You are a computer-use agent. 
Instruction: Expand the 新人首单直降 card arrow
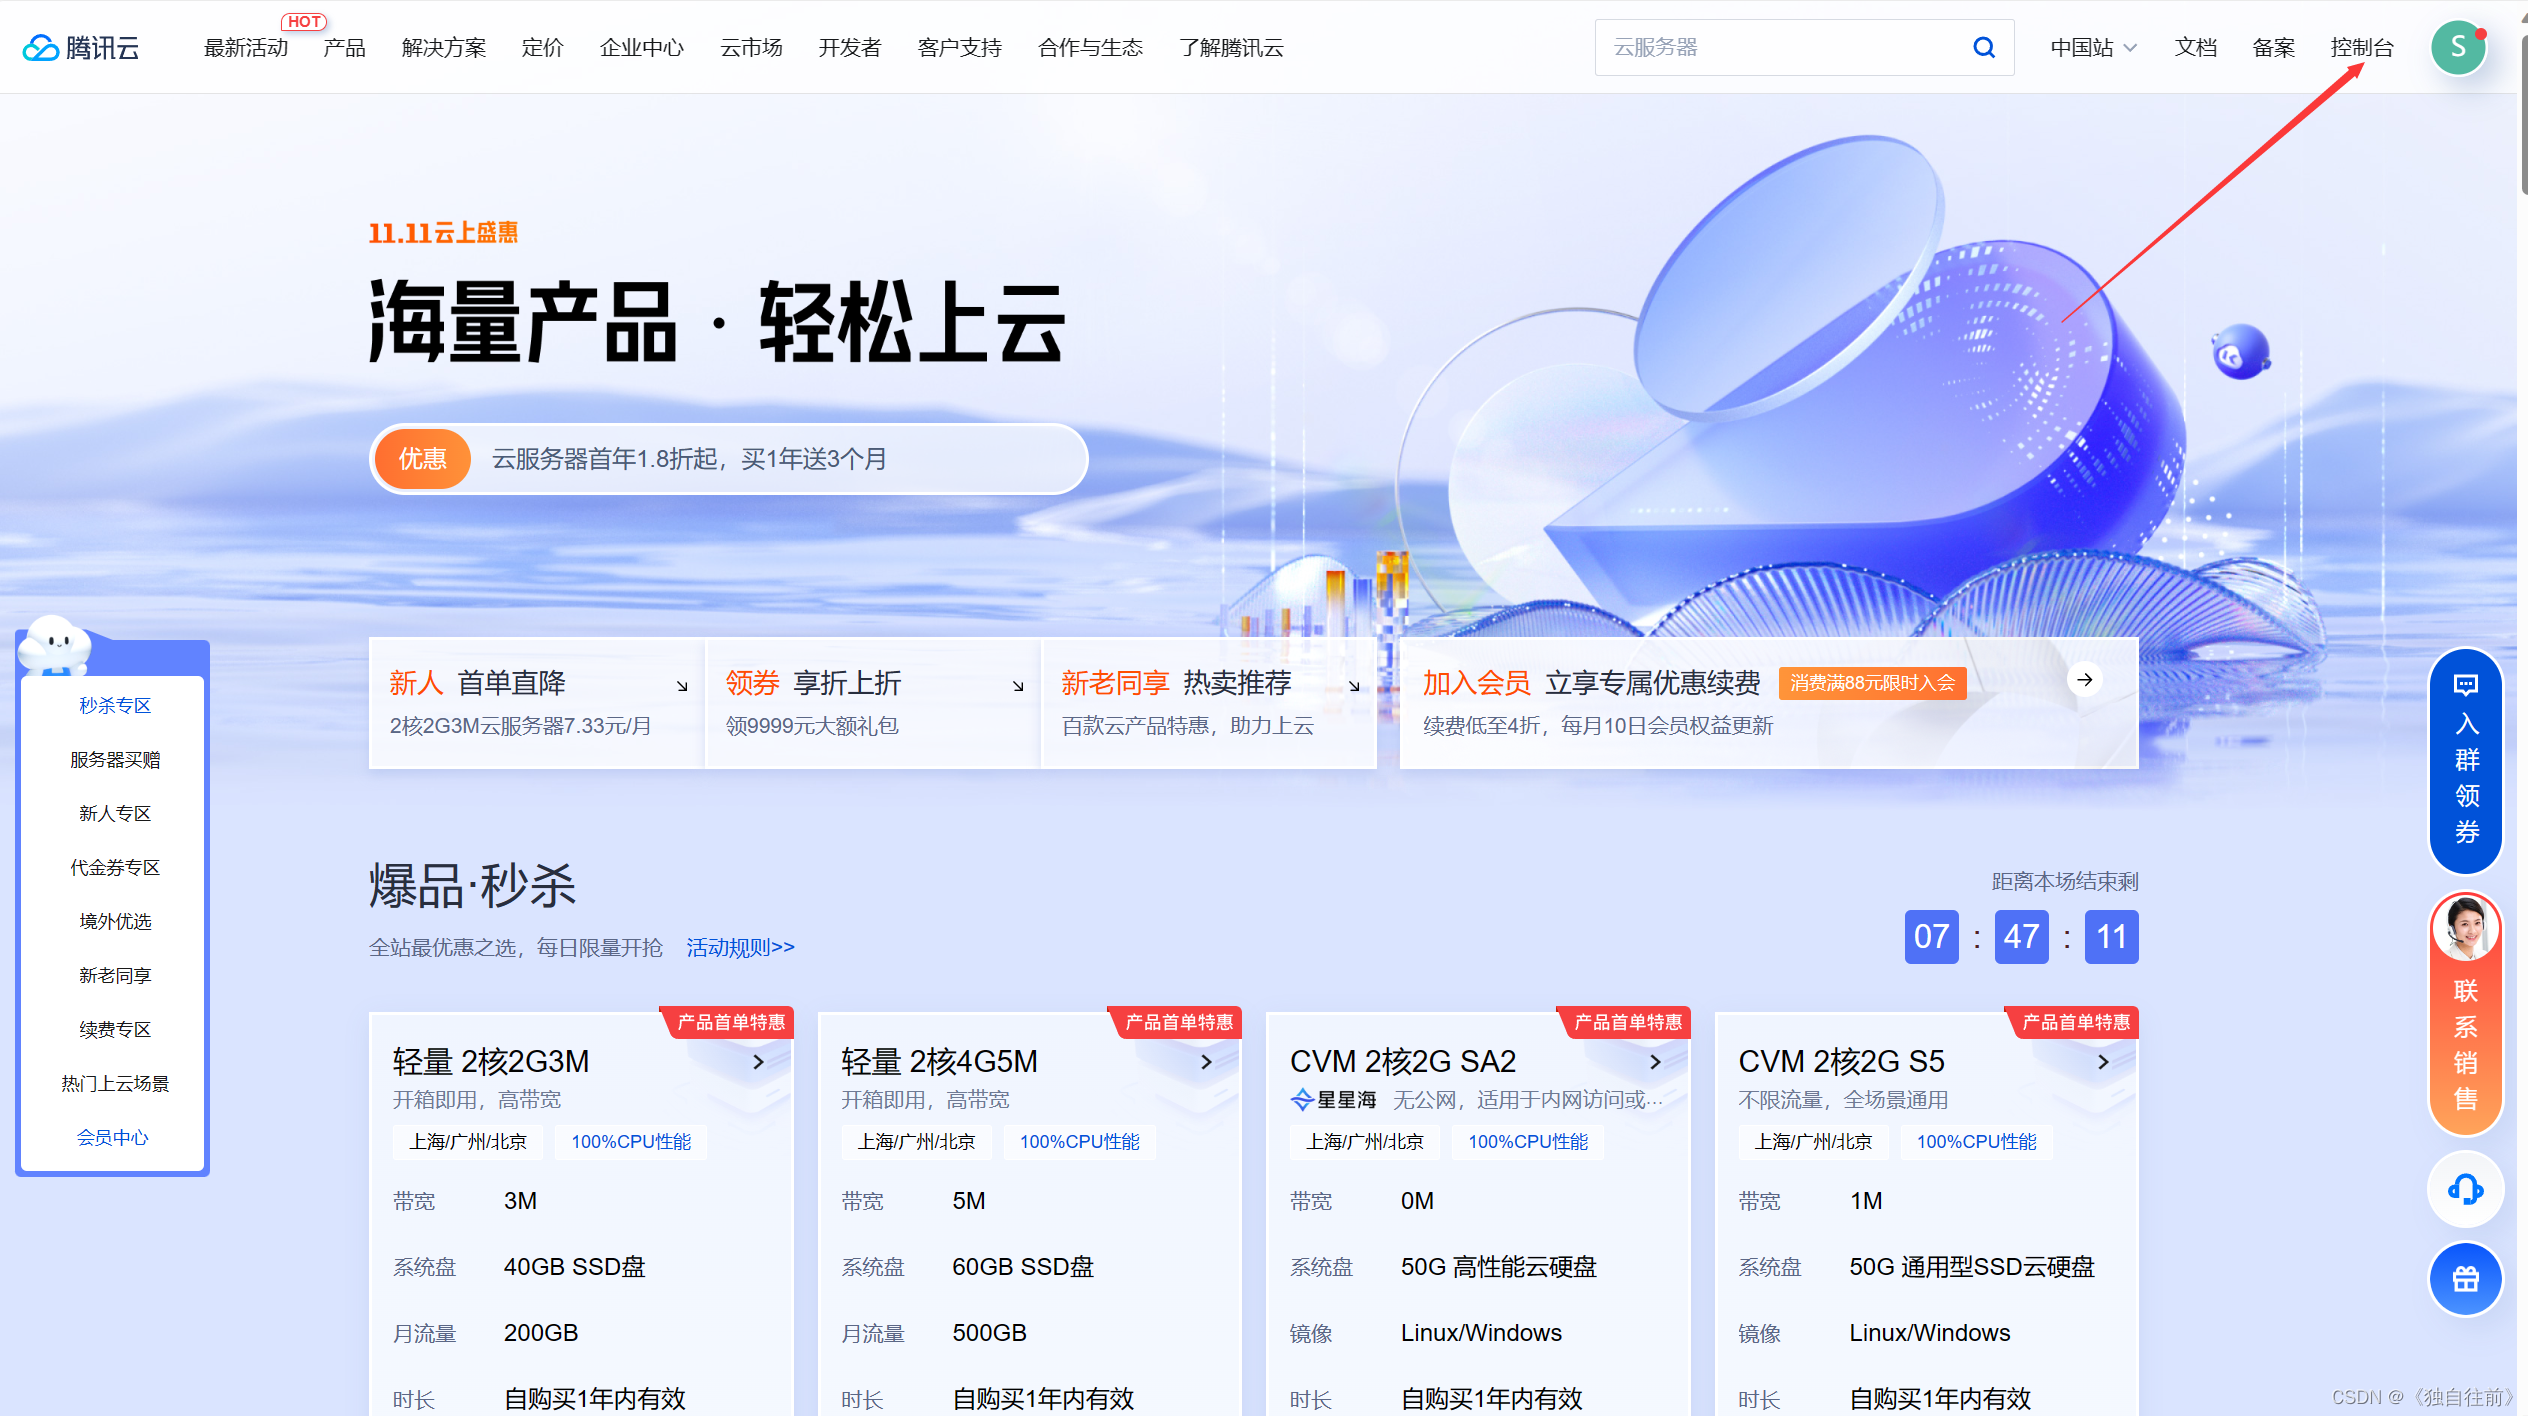click(x=683, y=686)
